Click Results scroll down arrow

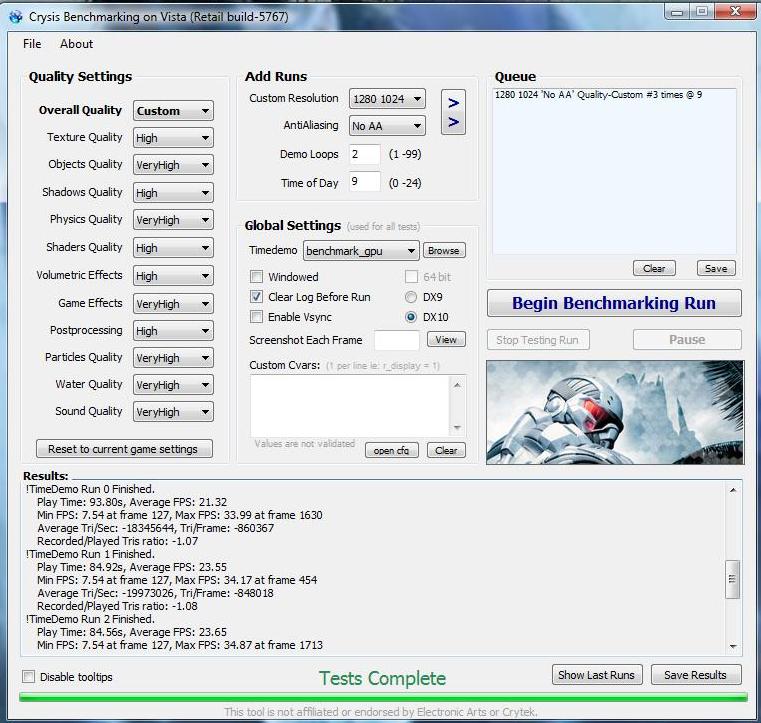tap(732, 646)
